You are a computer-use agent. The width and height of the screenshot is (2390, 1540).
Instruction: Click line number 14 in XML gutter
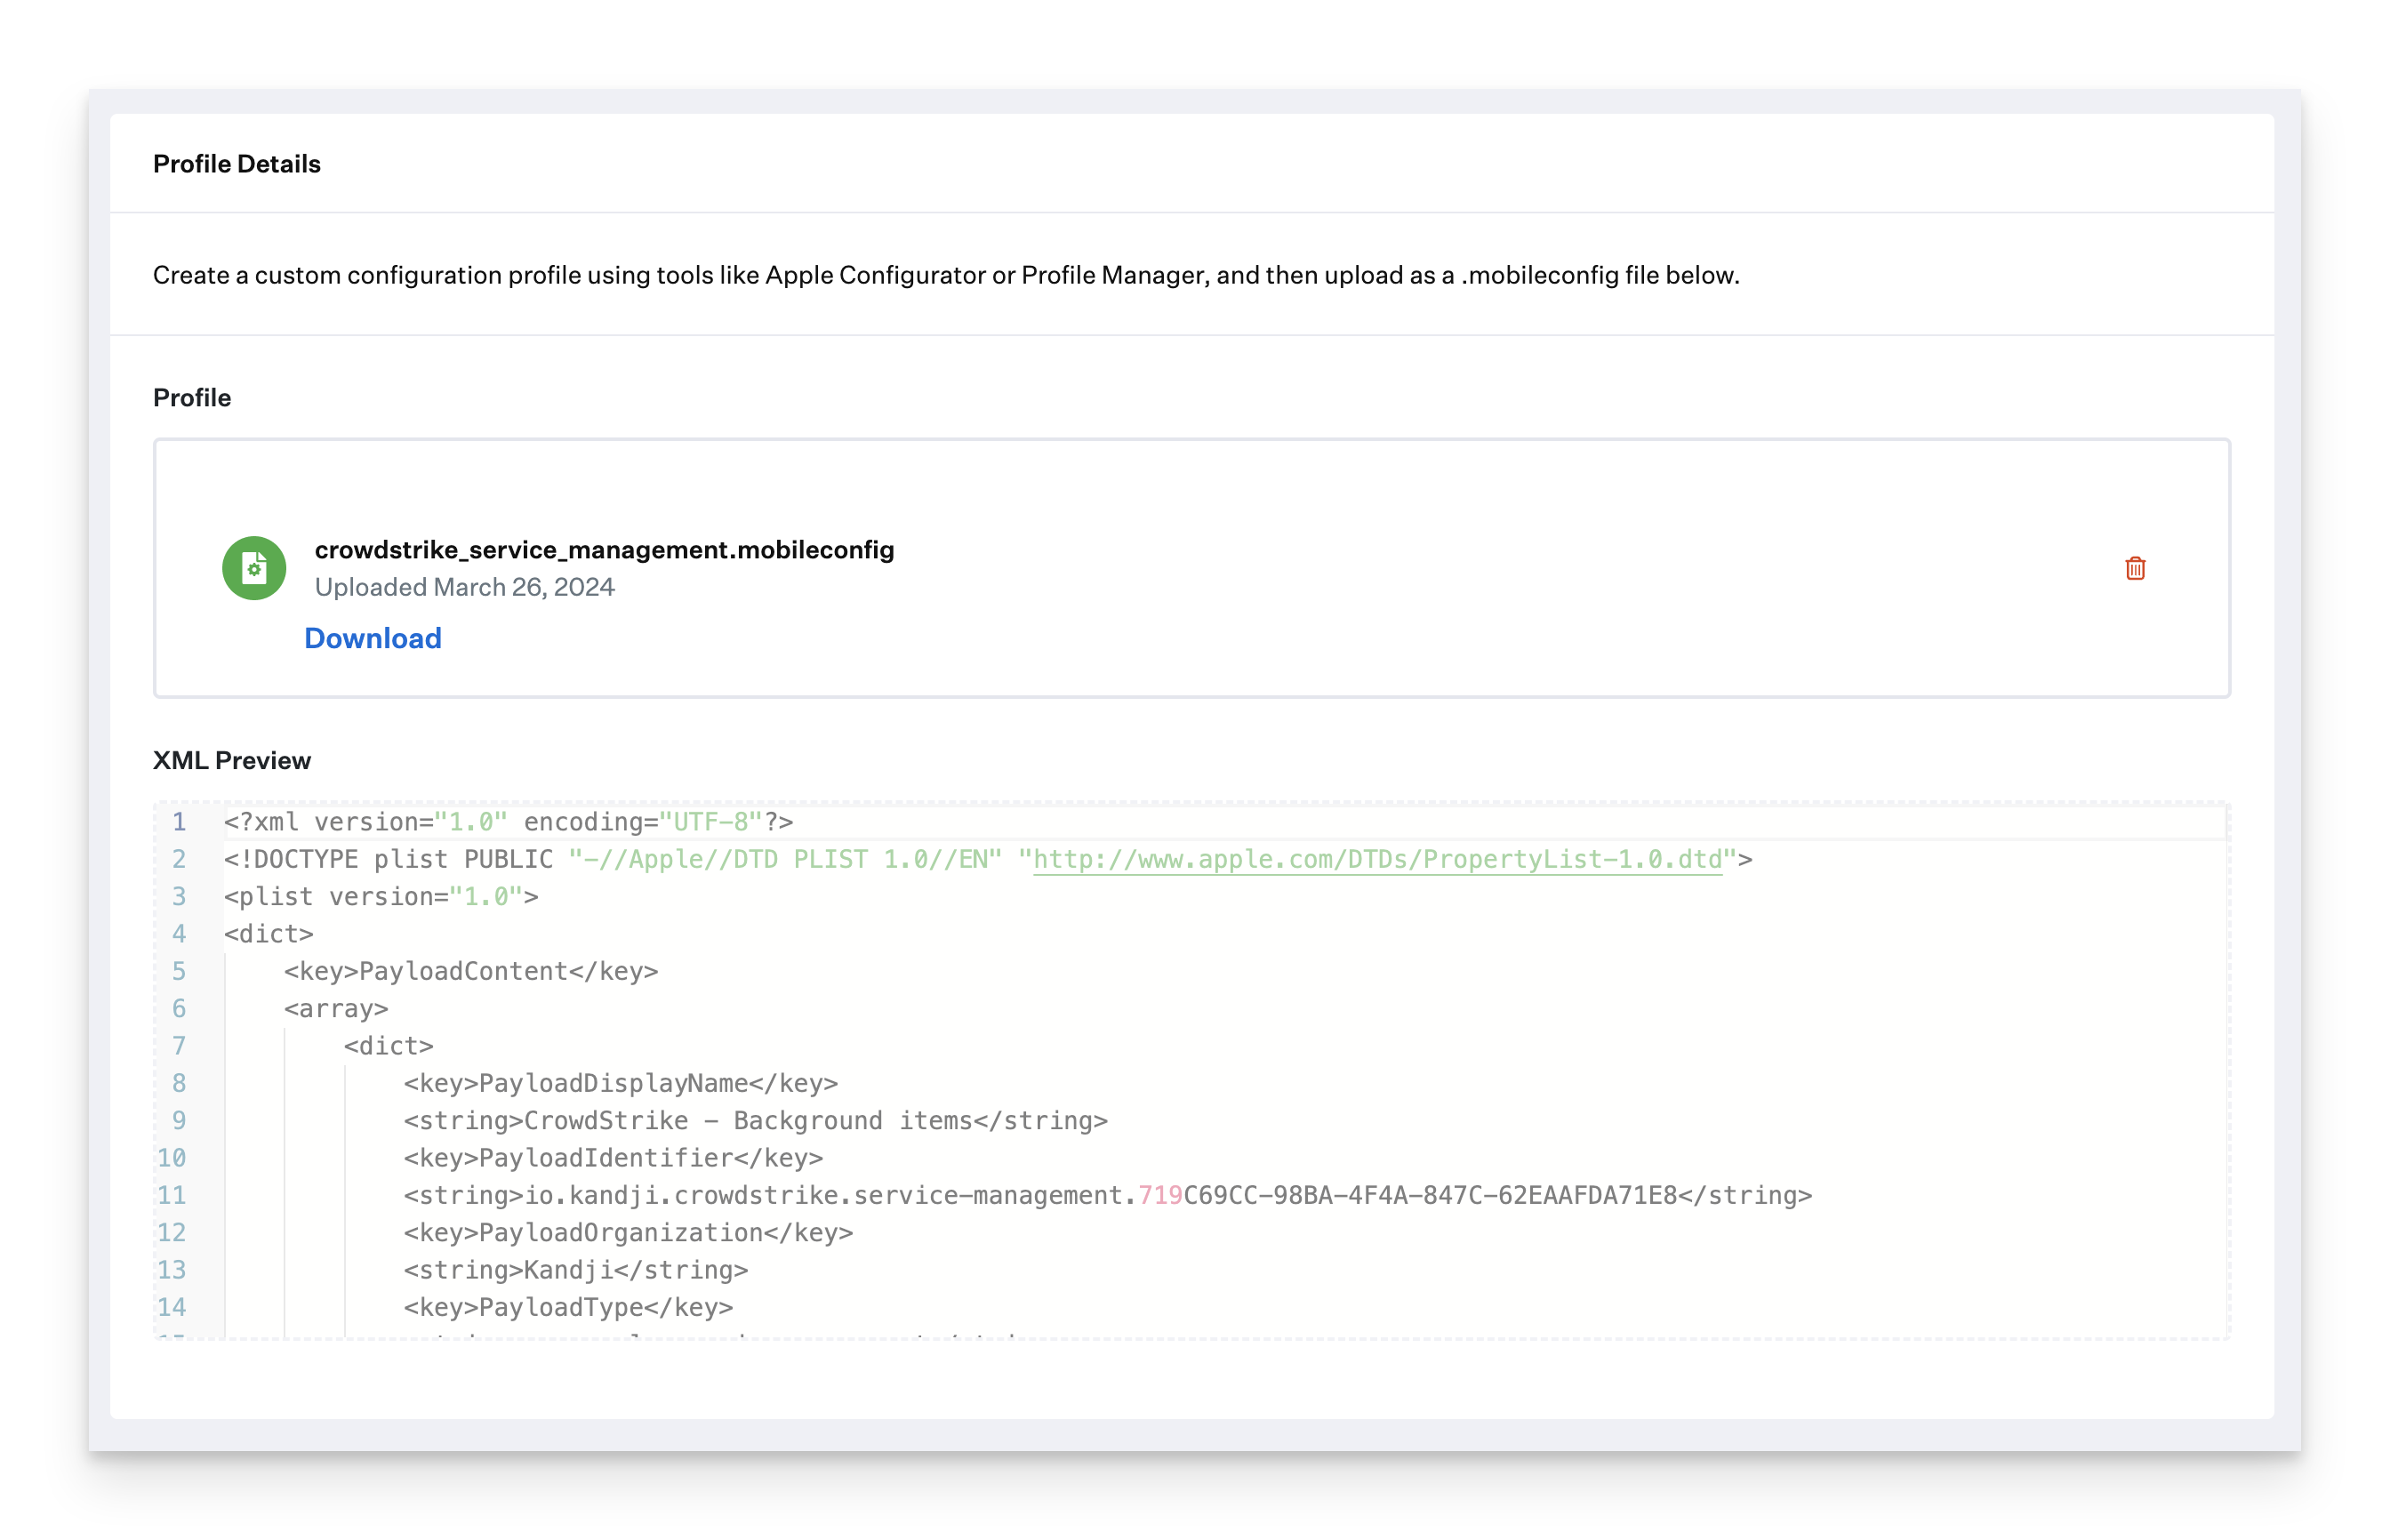point(172,1307)
